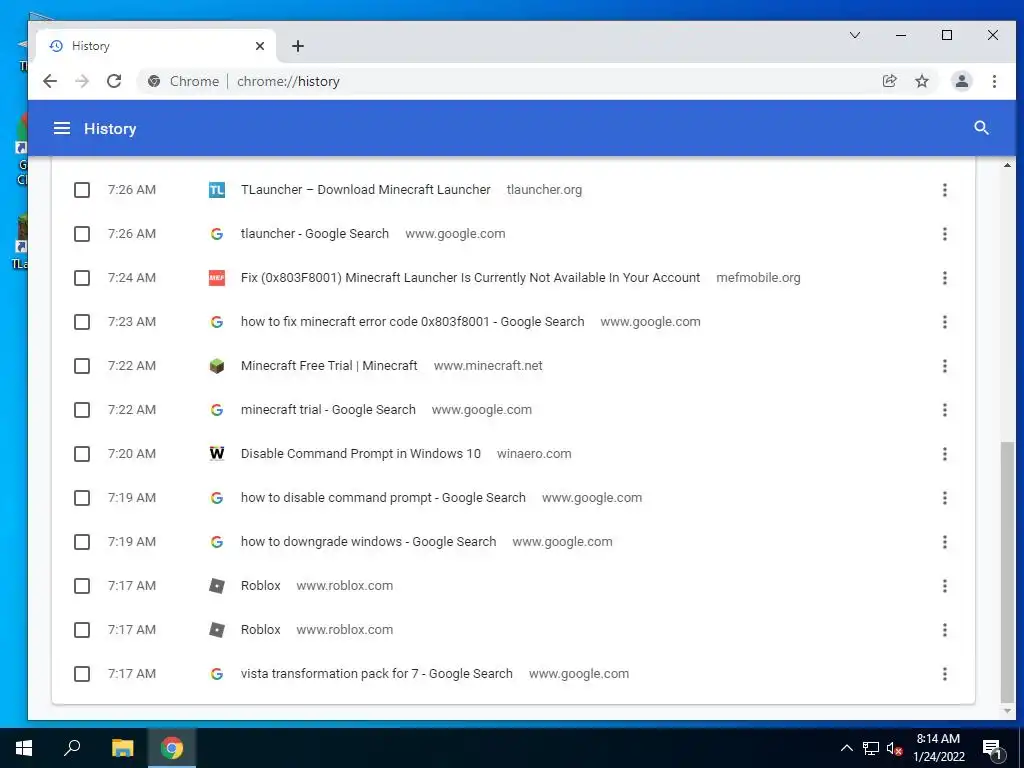
Task: Check the TLauncher – Download Minecraft Launcher entry
Action: (82, 190)
